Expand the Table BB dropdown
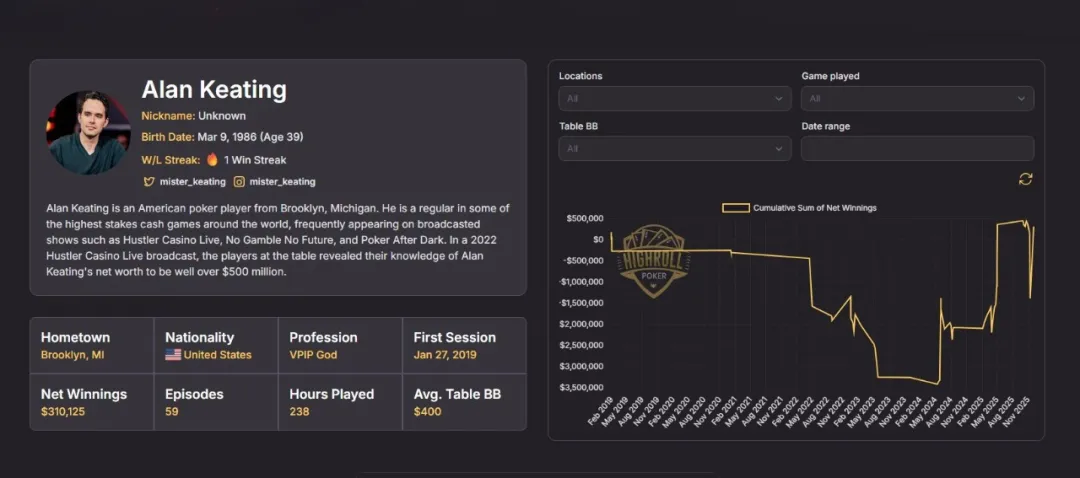The width and height of the screenshot is (1080, 478). click(676, 149)
